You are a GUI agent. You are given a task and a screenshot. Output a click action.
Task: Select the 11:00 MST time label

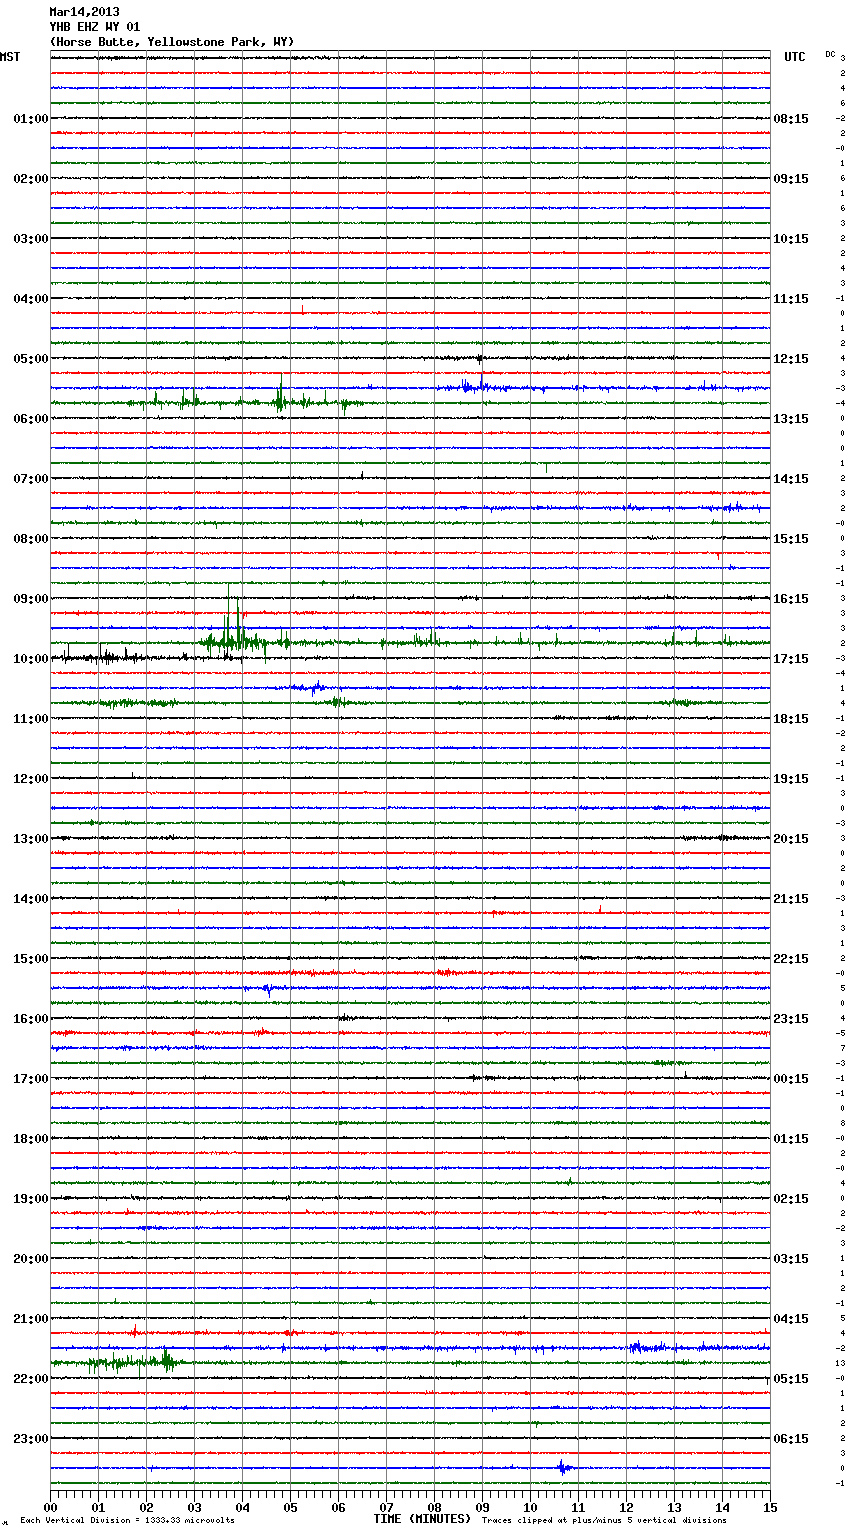(31, 719)
